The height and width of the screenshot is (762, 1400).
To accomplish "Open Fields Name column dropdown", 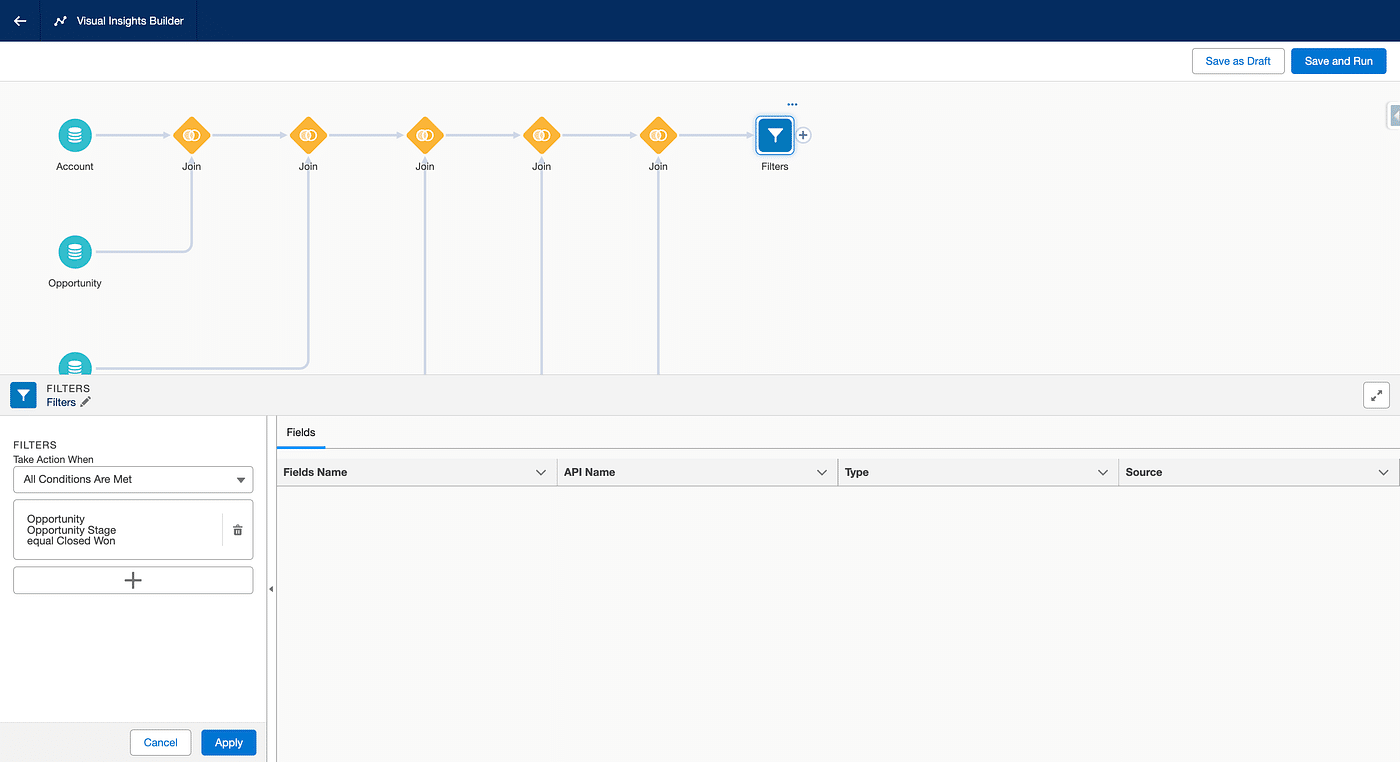I will pos(541,472).
